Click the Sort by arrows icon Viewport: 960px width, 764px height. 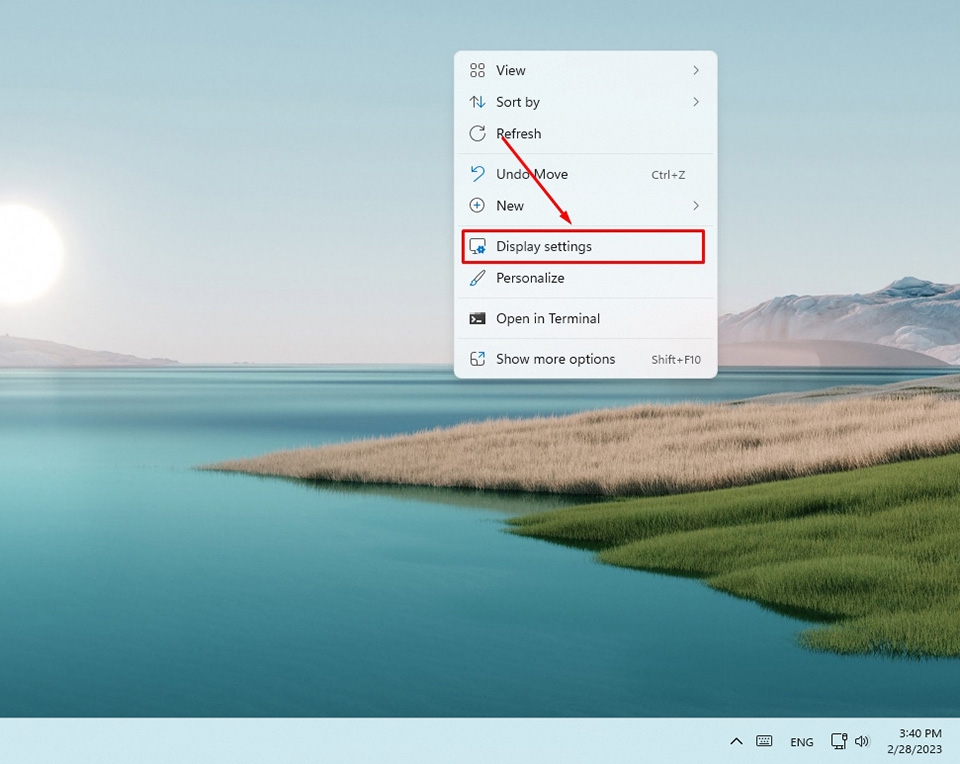[478, 102]
